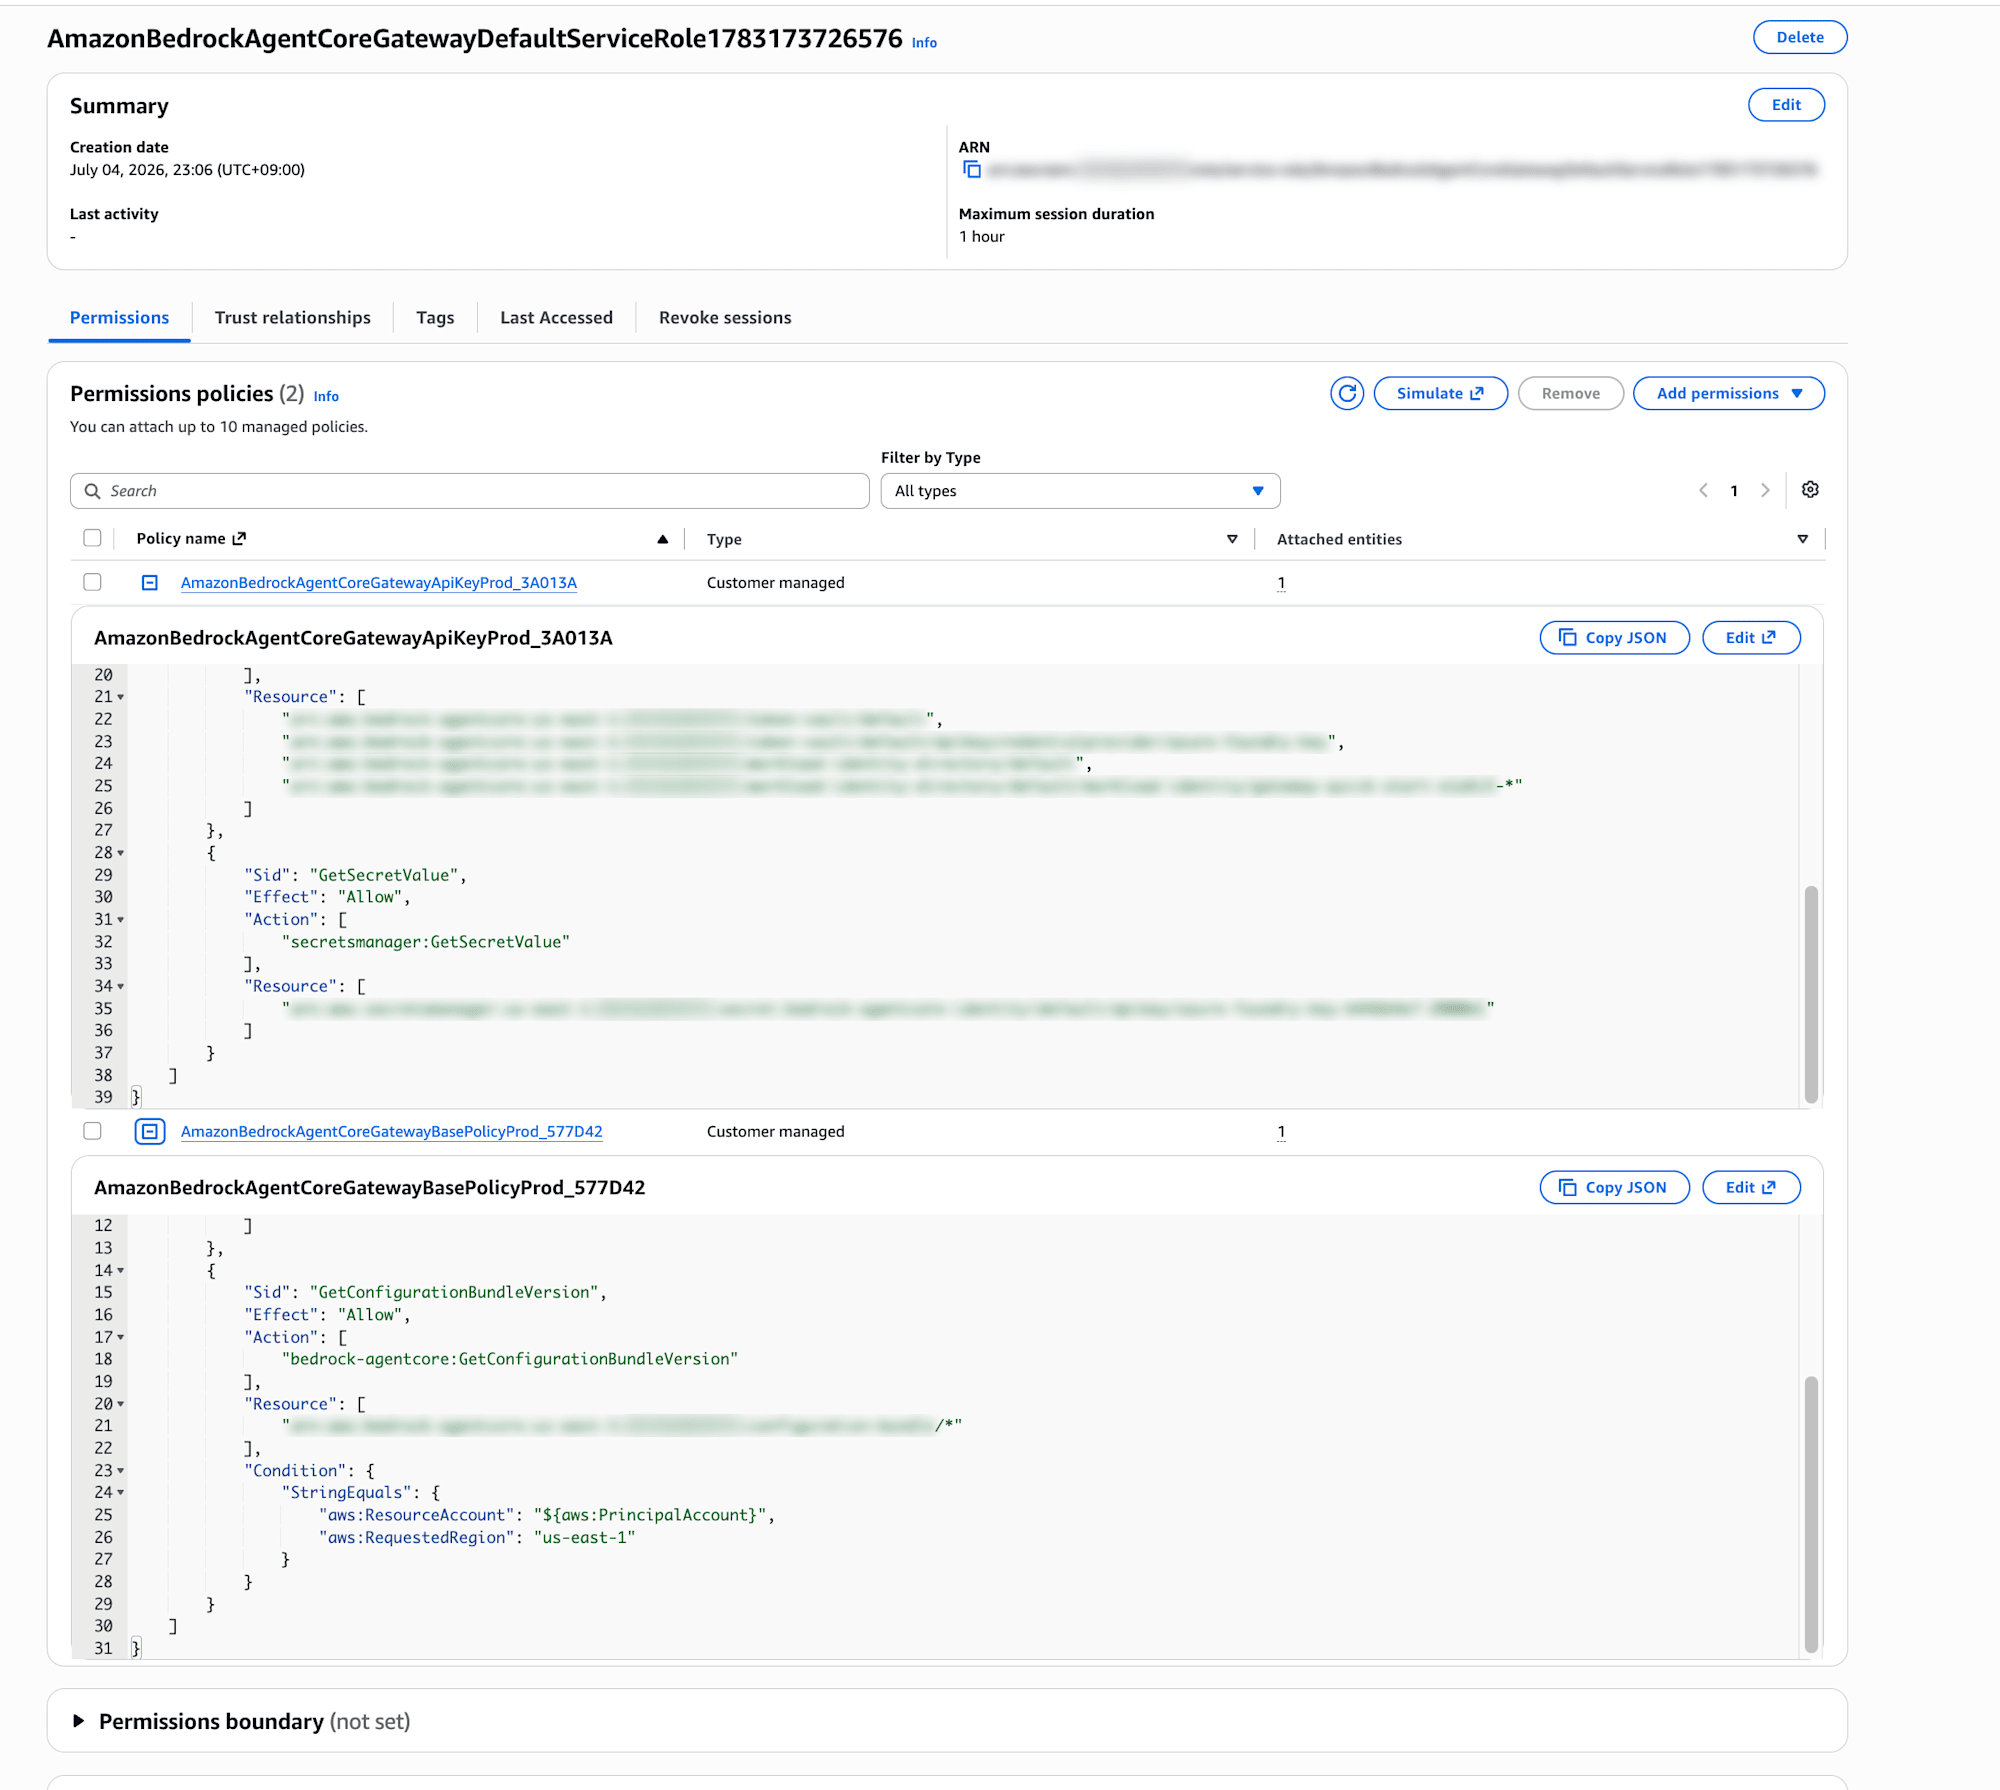Collapse the BasePolicyProd_577D42 policy row
Viewport: 2000px width, 1790px height.
pyautogui.click(x=150, y=1132)
